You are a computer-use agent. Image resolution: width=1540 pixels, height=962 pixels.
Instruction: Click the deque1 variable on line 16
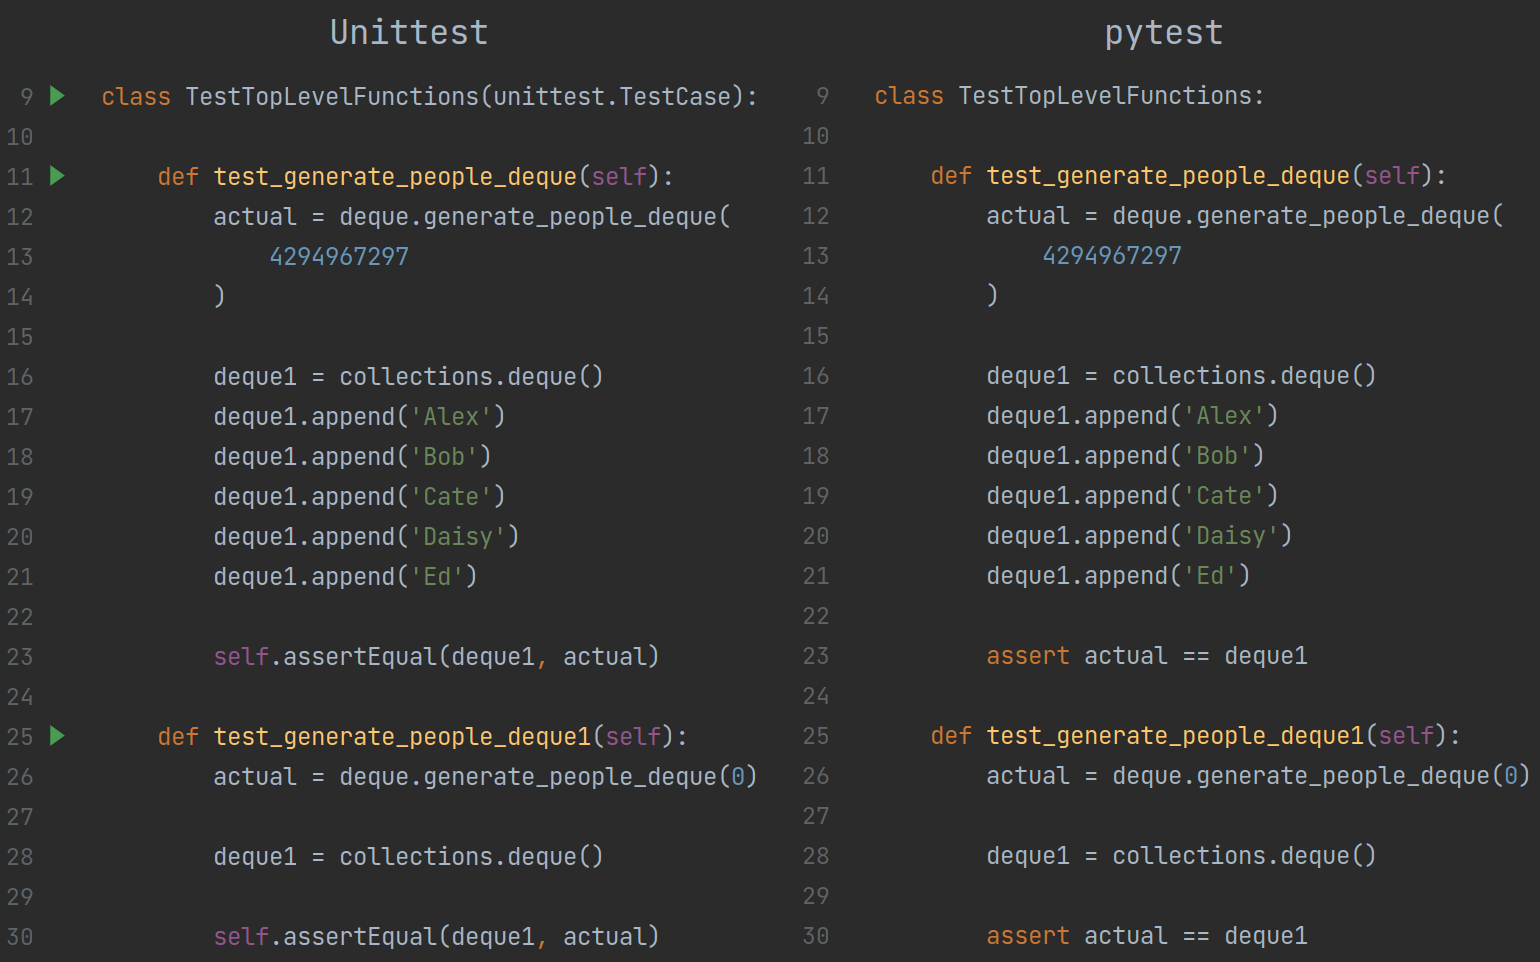pos(255,376)
